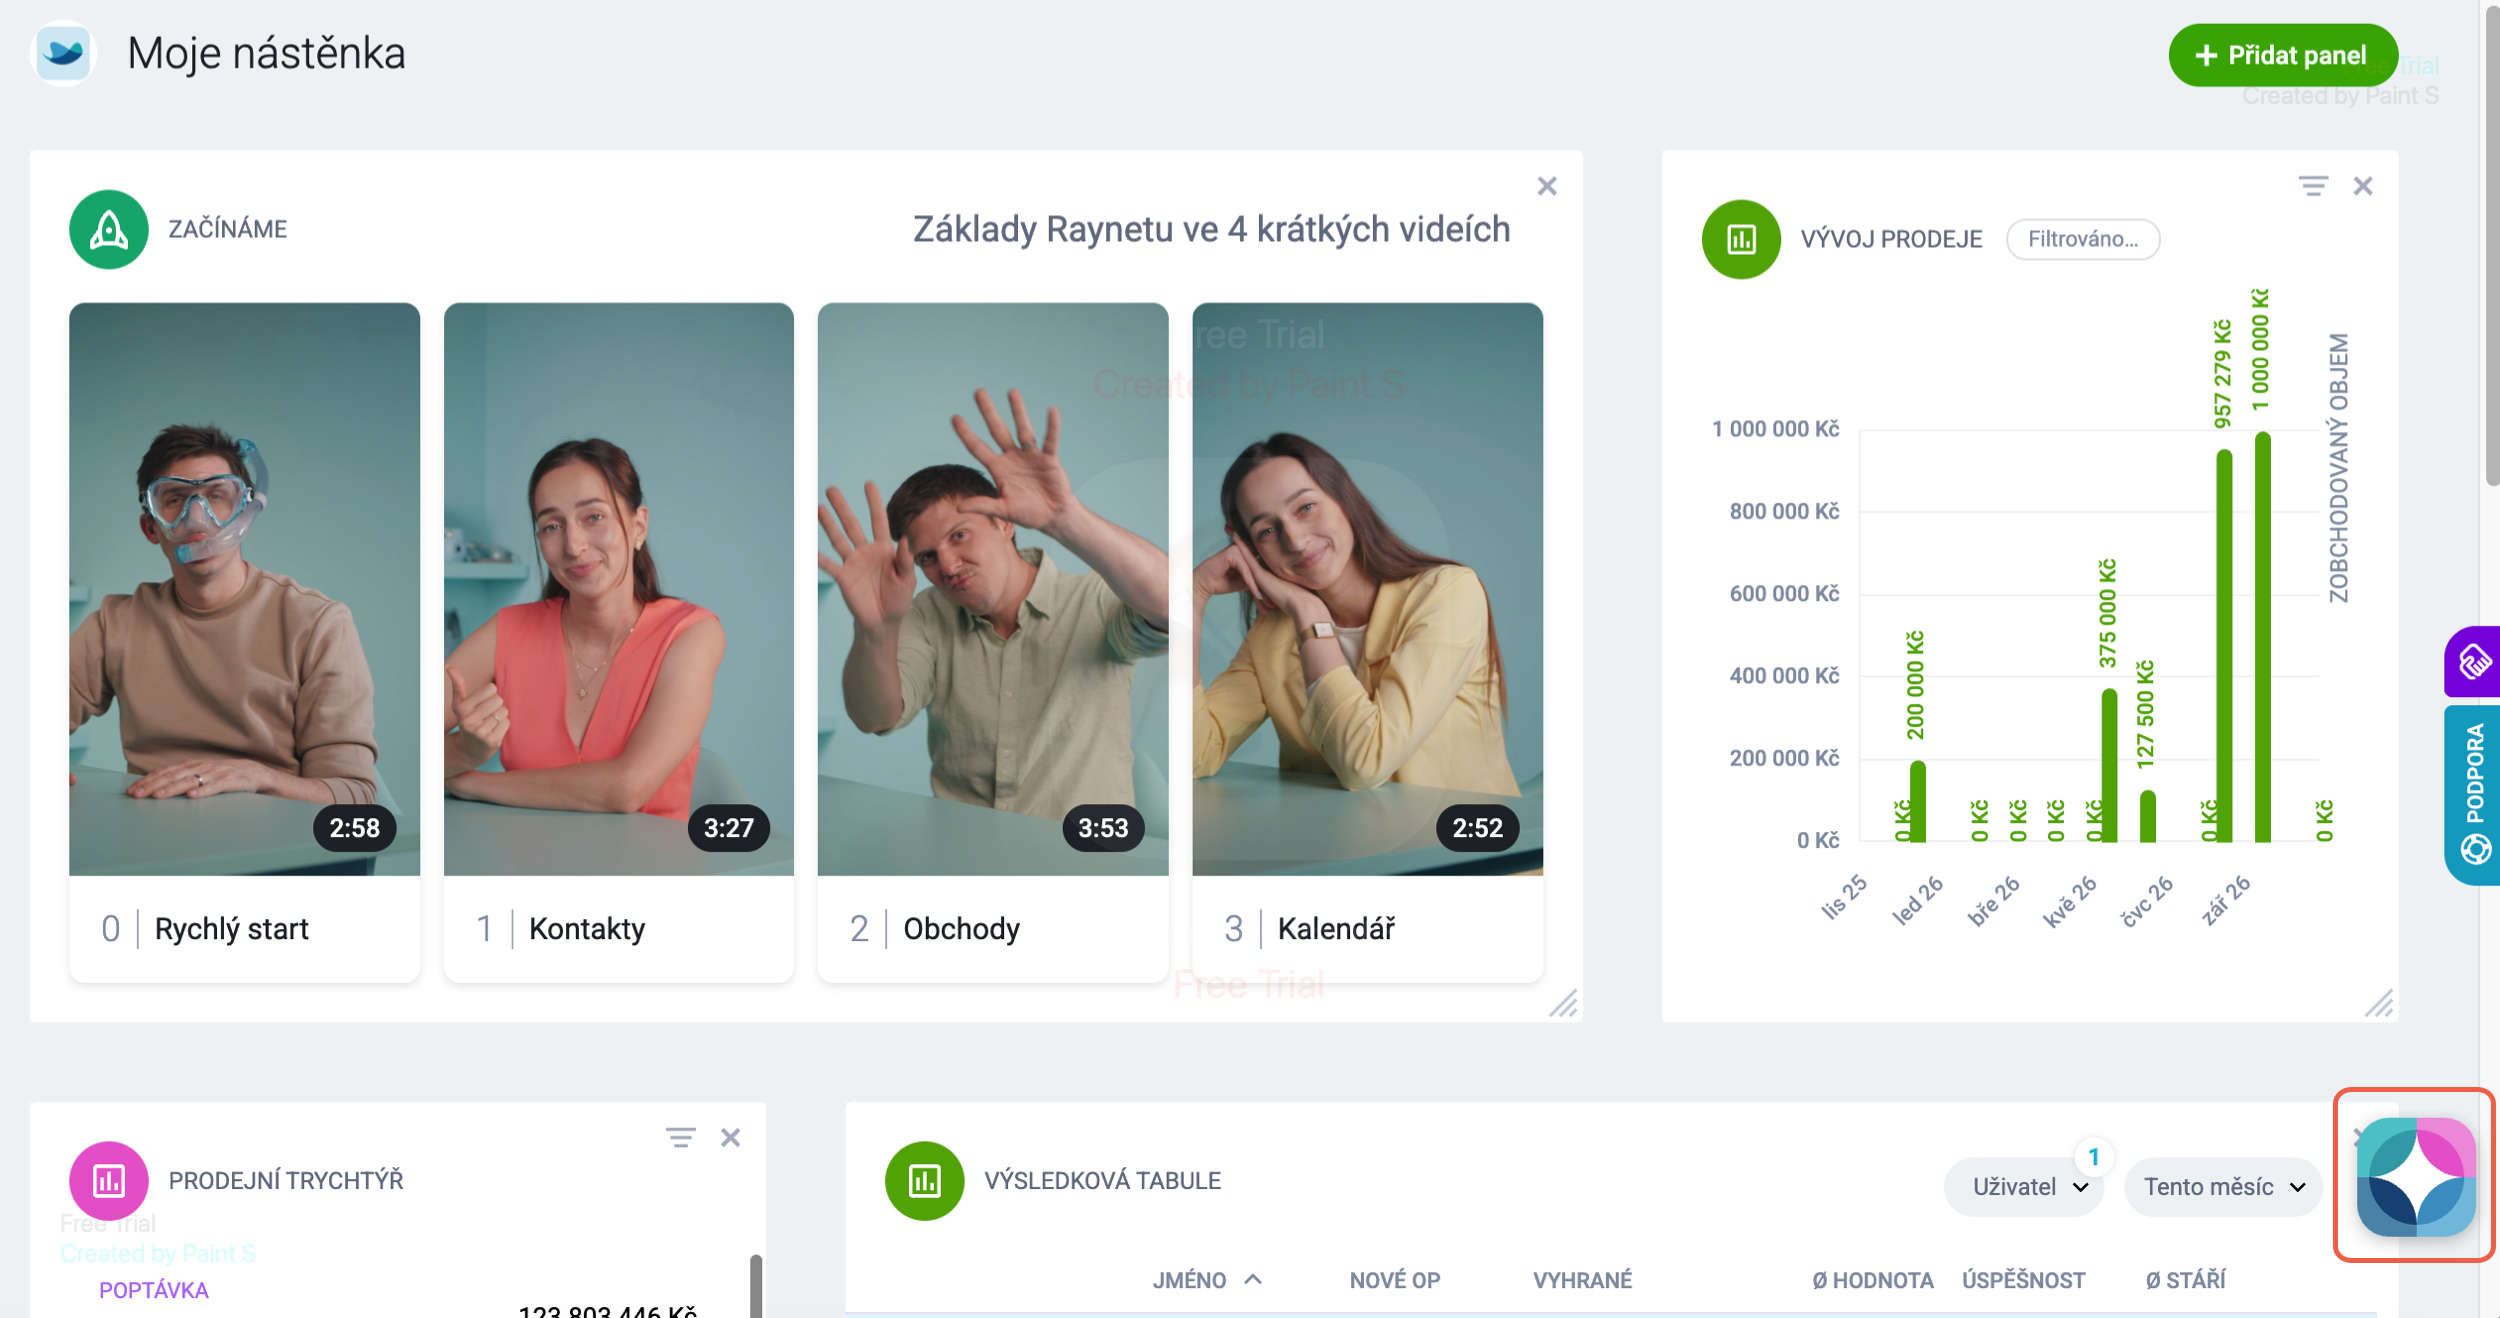Click the Začínáme rocket icon
Screen dimensions: 2500x1318
109,229
